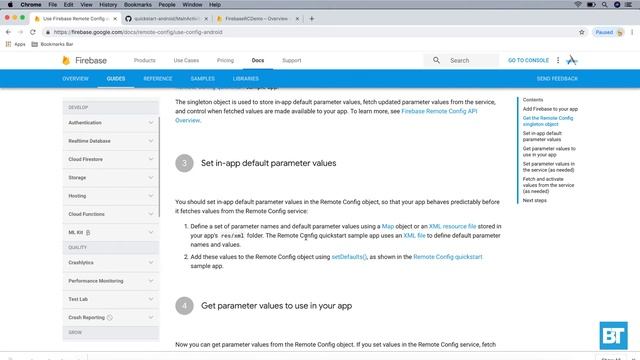640x360 pixels.
Task: Jump to Next steps in Contents
Action: point(535,200)
